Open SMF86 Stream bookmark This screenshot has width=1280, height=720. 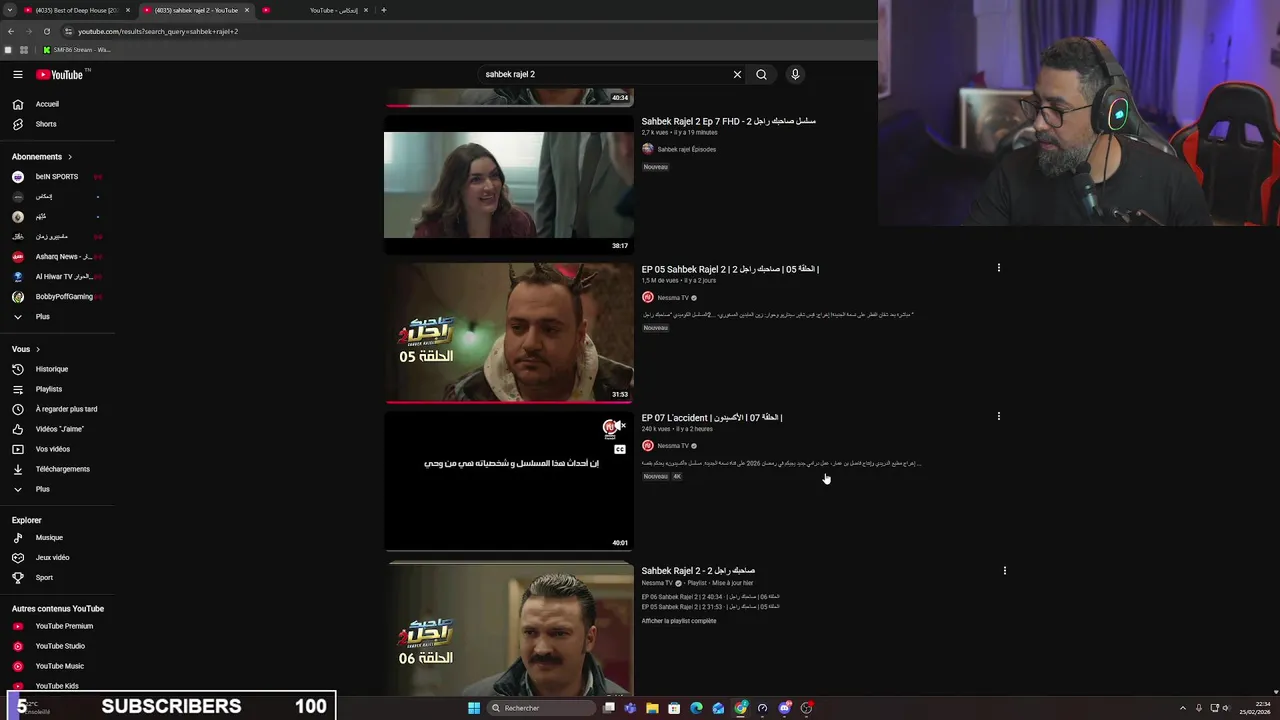click(77, 50)
